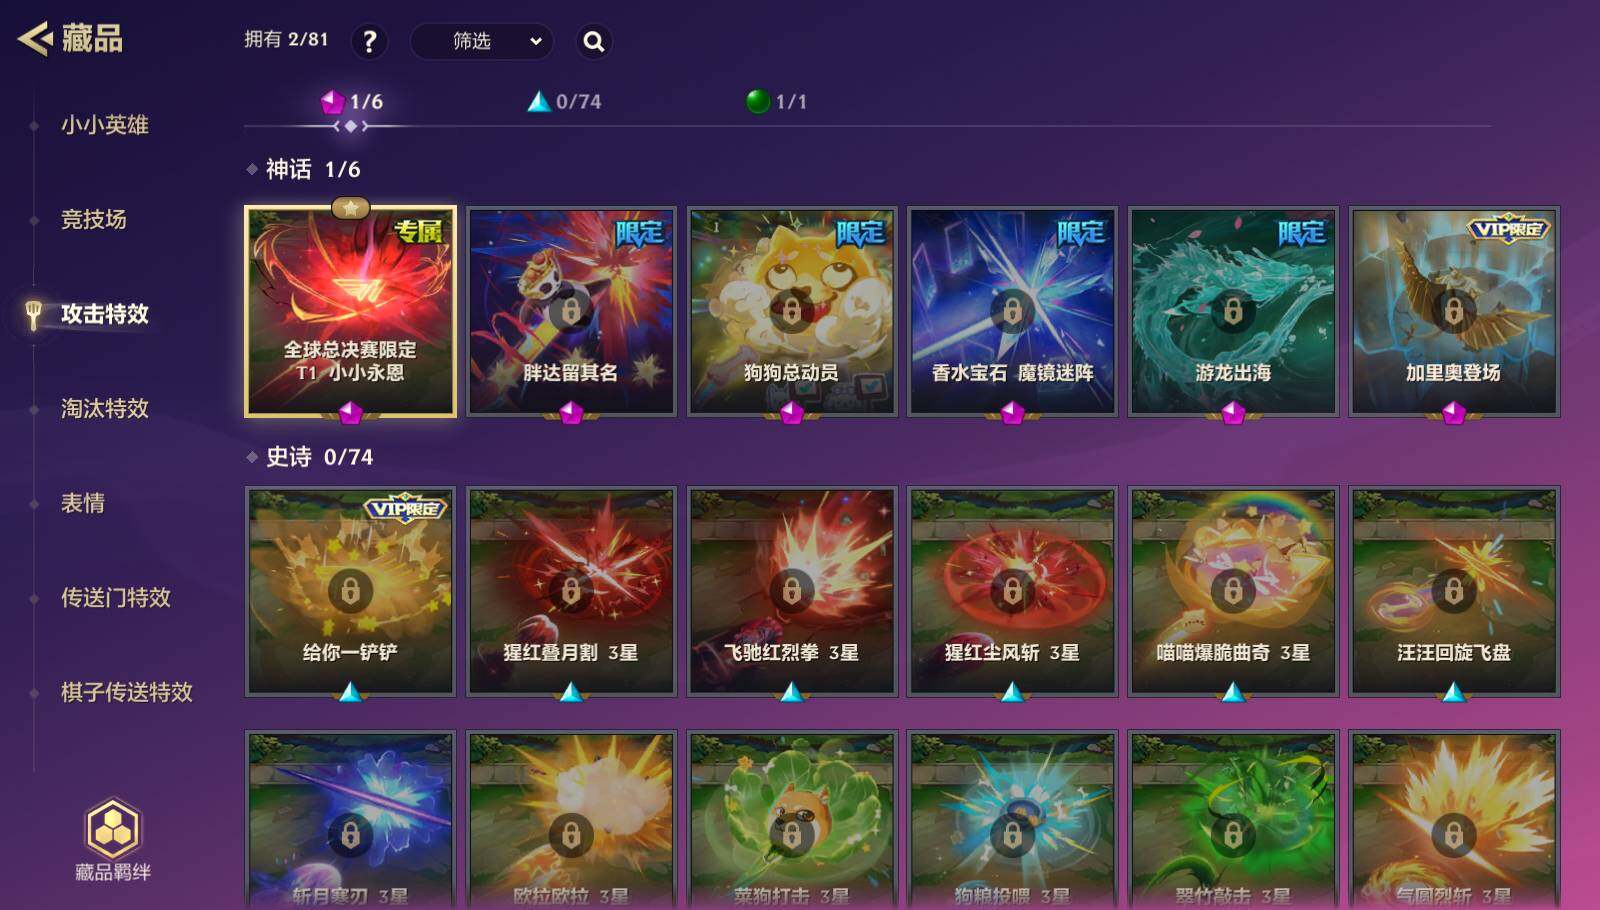Expand the 筛选 filter dropdown

coord(482,41)
